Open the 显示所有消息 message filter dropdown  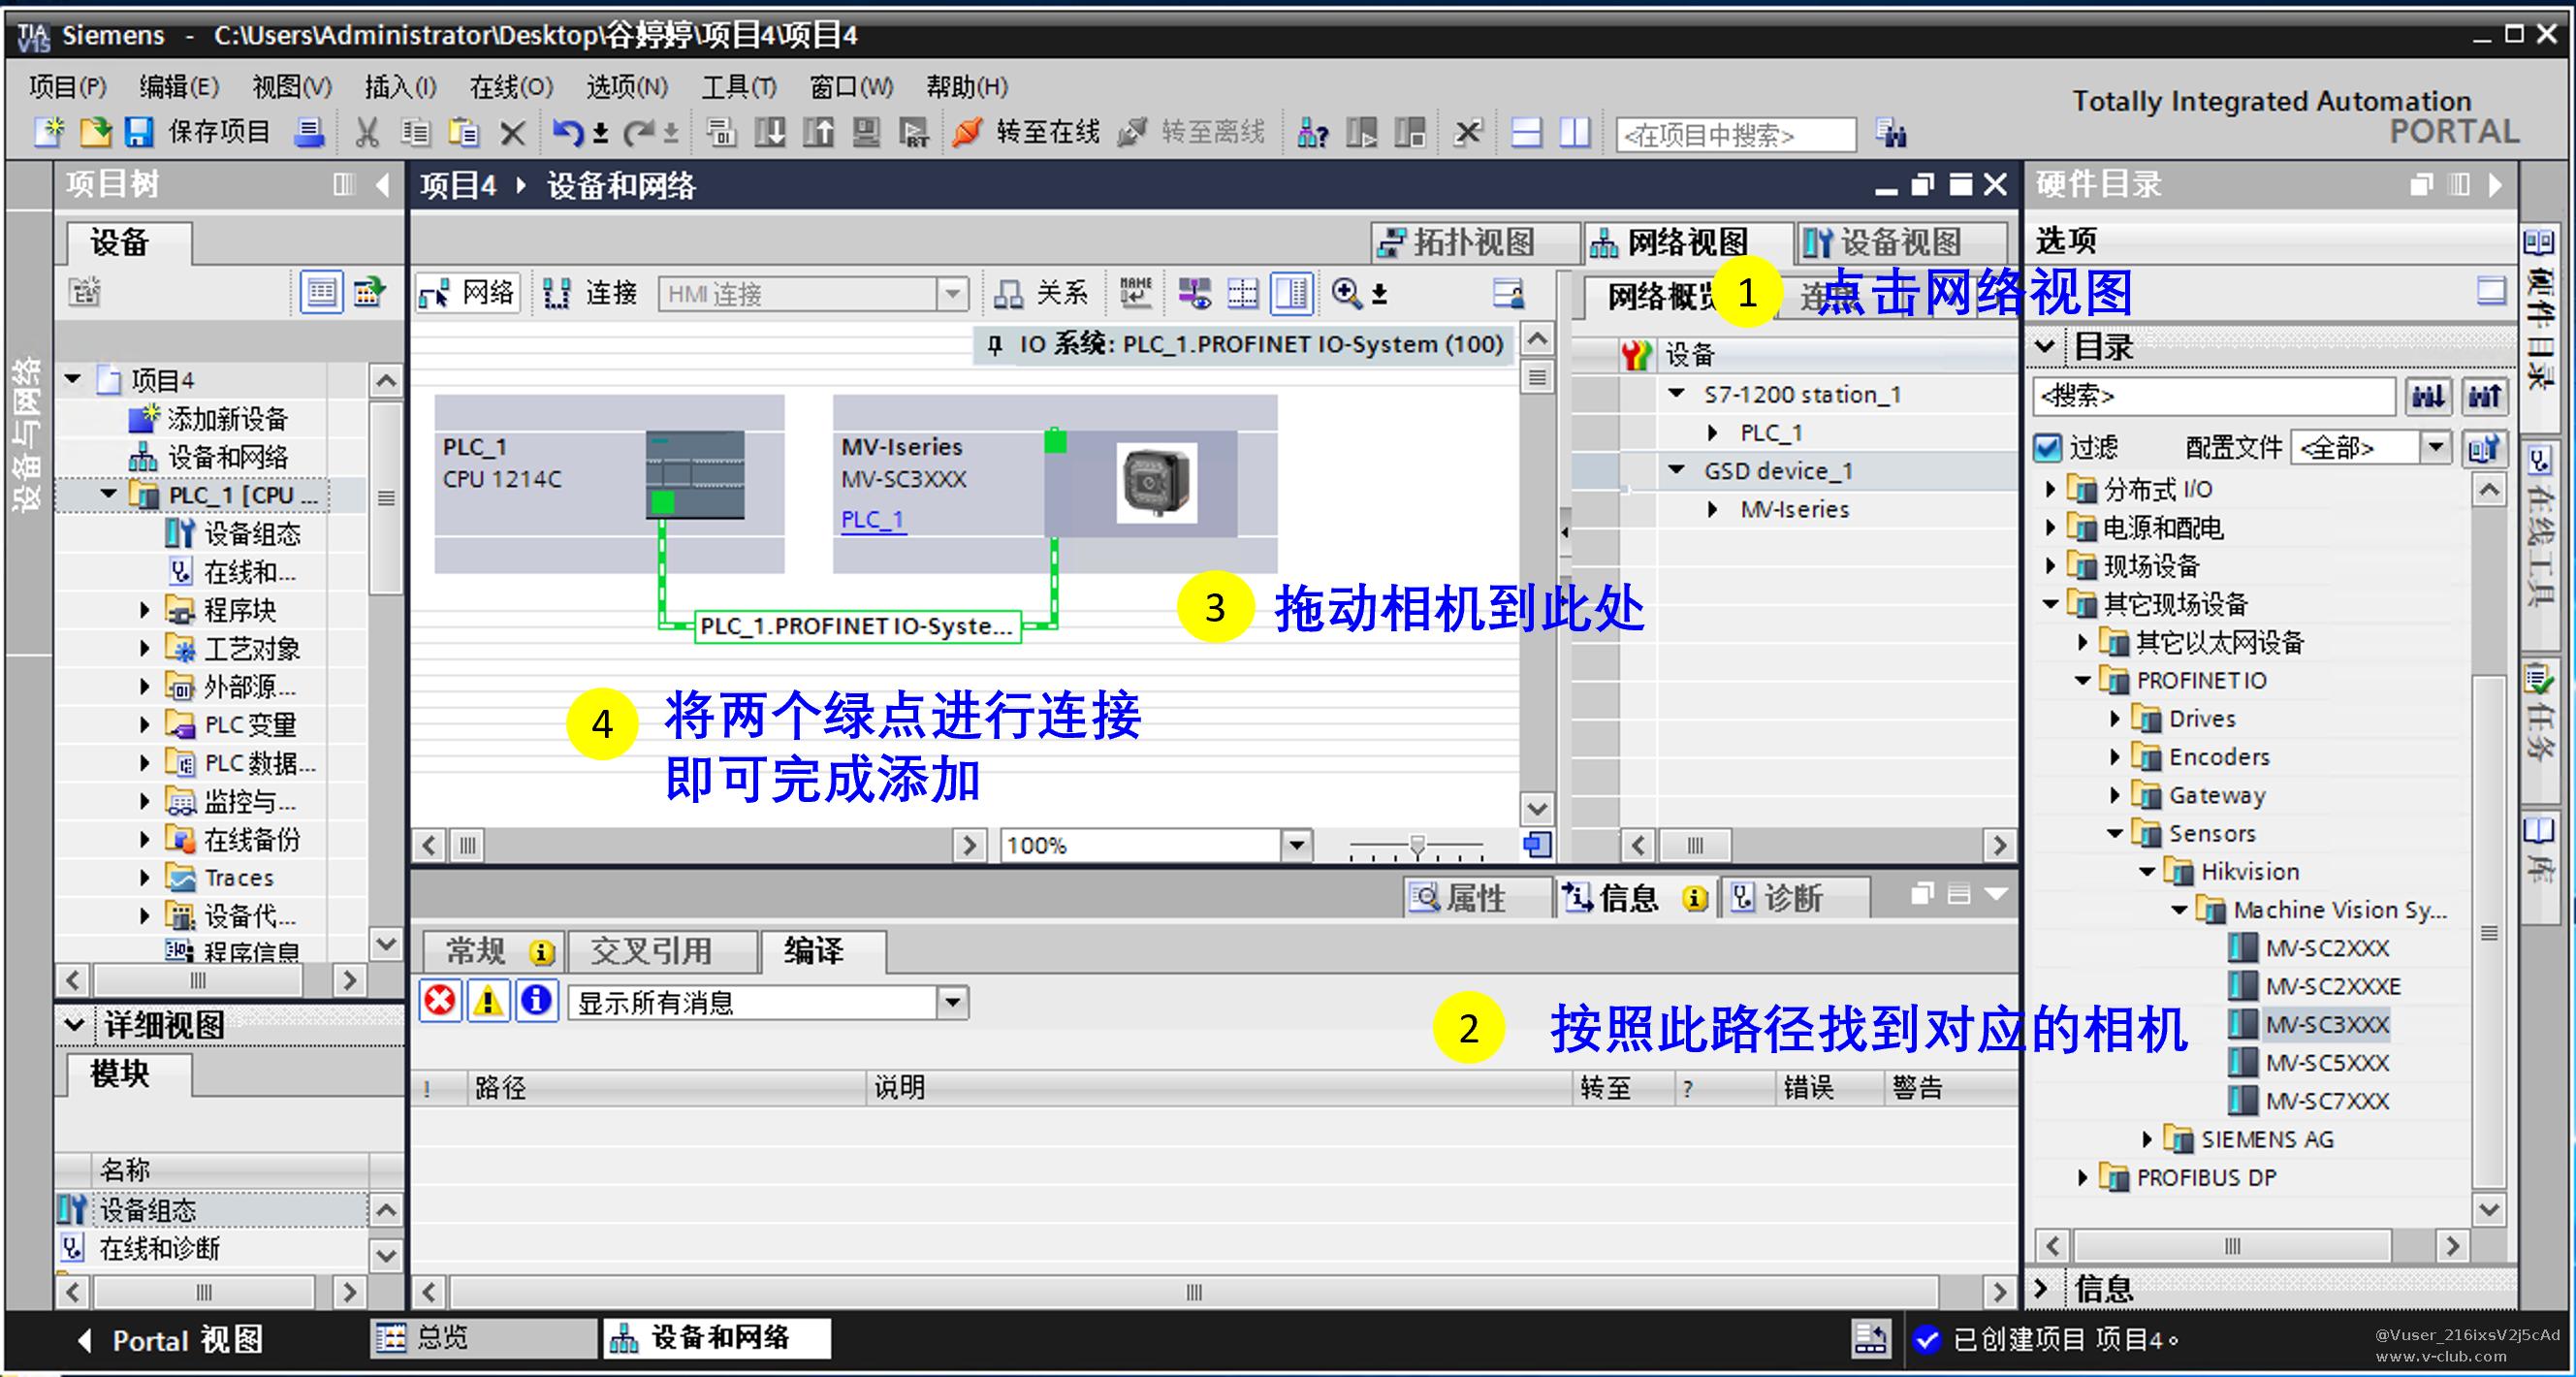click(x=953, y=1002)
